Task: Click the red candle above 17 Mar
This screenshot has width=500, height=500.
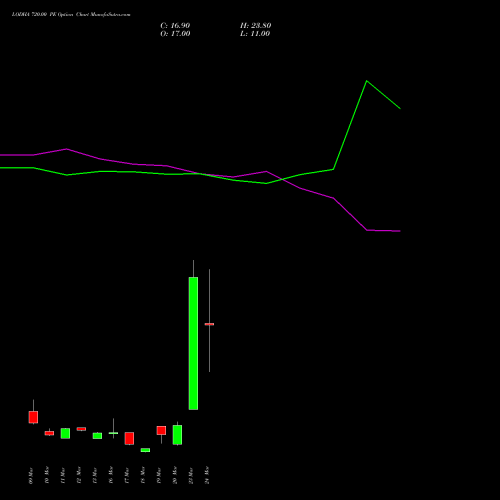Action: coord(129,438)
